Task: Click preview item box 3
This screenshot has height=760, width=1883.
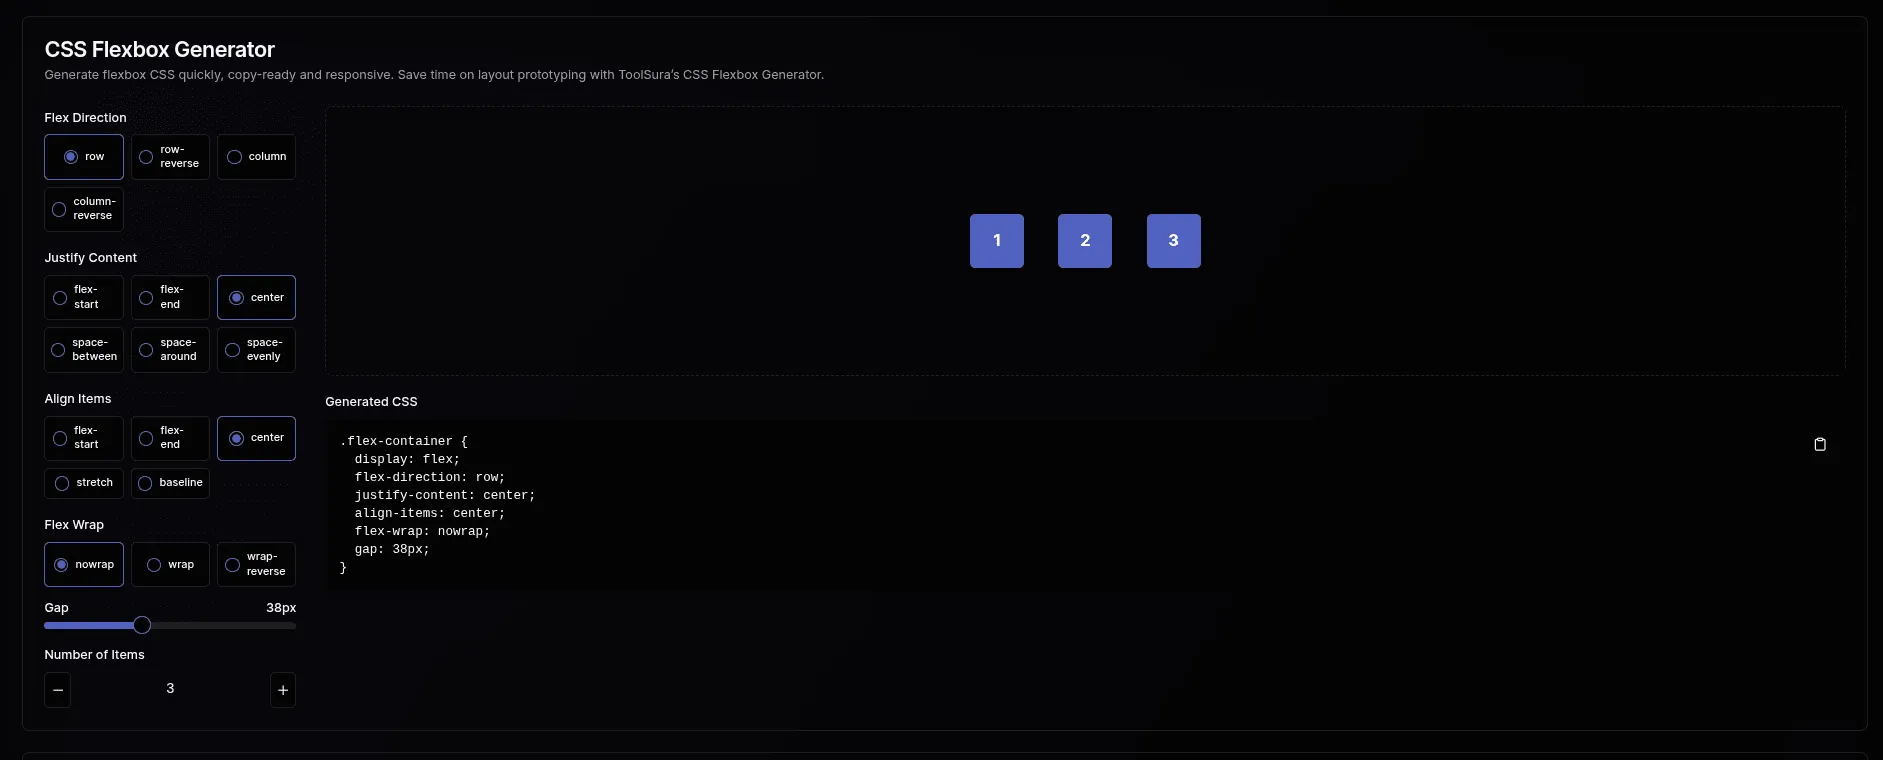Action: pos(1173,241)
